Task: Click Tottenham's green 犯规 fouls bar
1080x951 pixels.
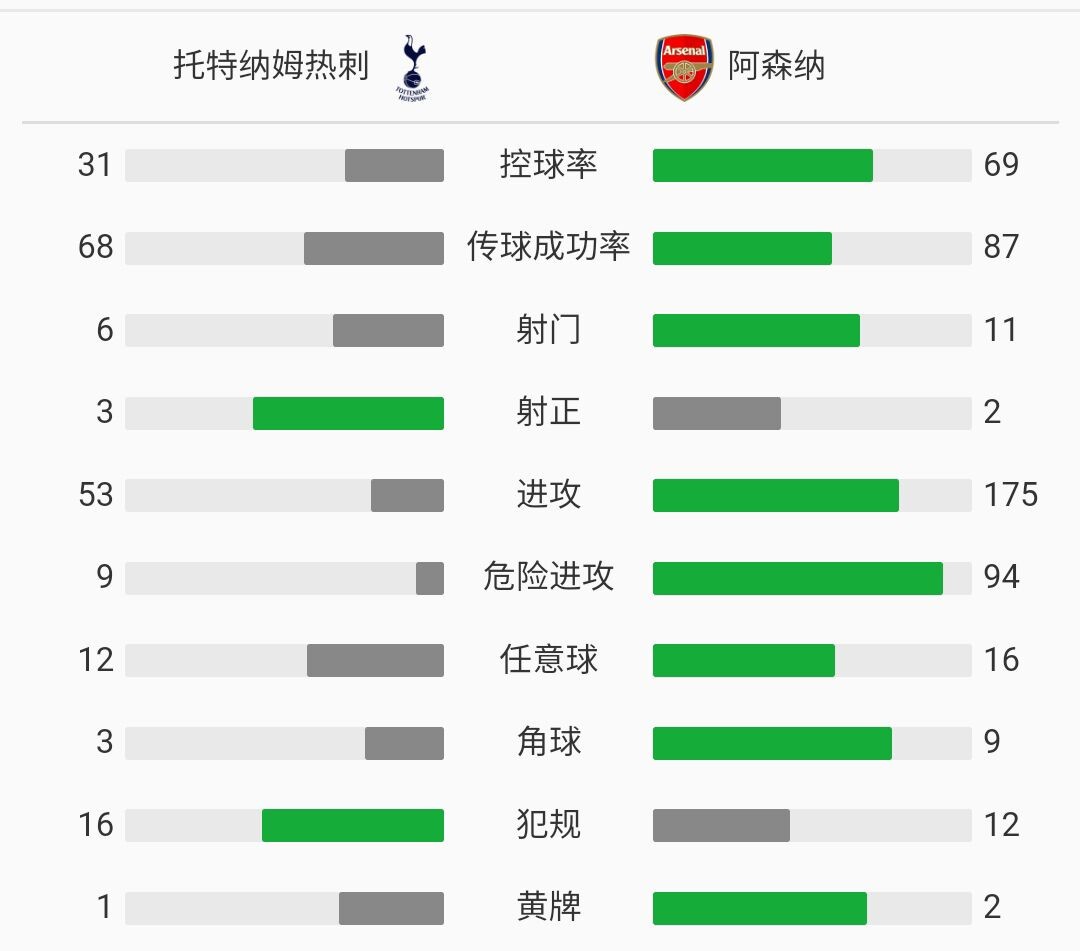Action: click(353, 825)
